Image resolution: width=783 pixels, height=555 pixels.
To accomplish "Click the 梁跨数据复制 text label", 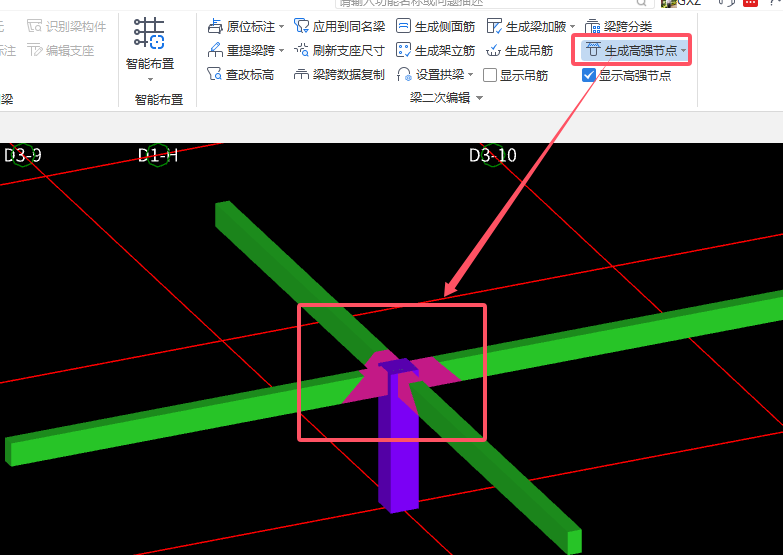I will 349,74.
